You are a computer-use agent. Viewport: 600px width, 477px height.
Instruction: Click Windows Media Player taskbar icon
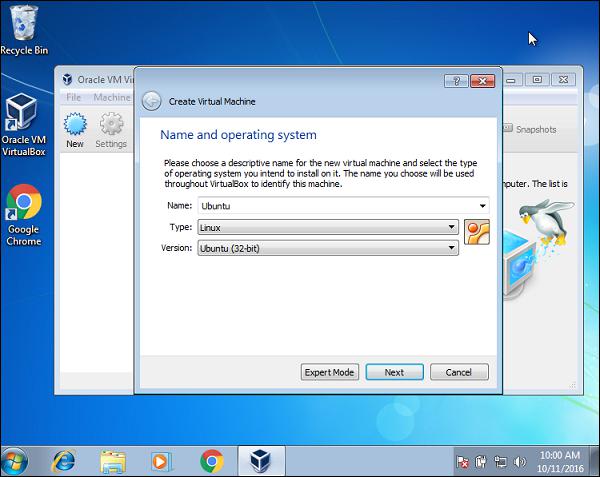(x=161, y=460)
